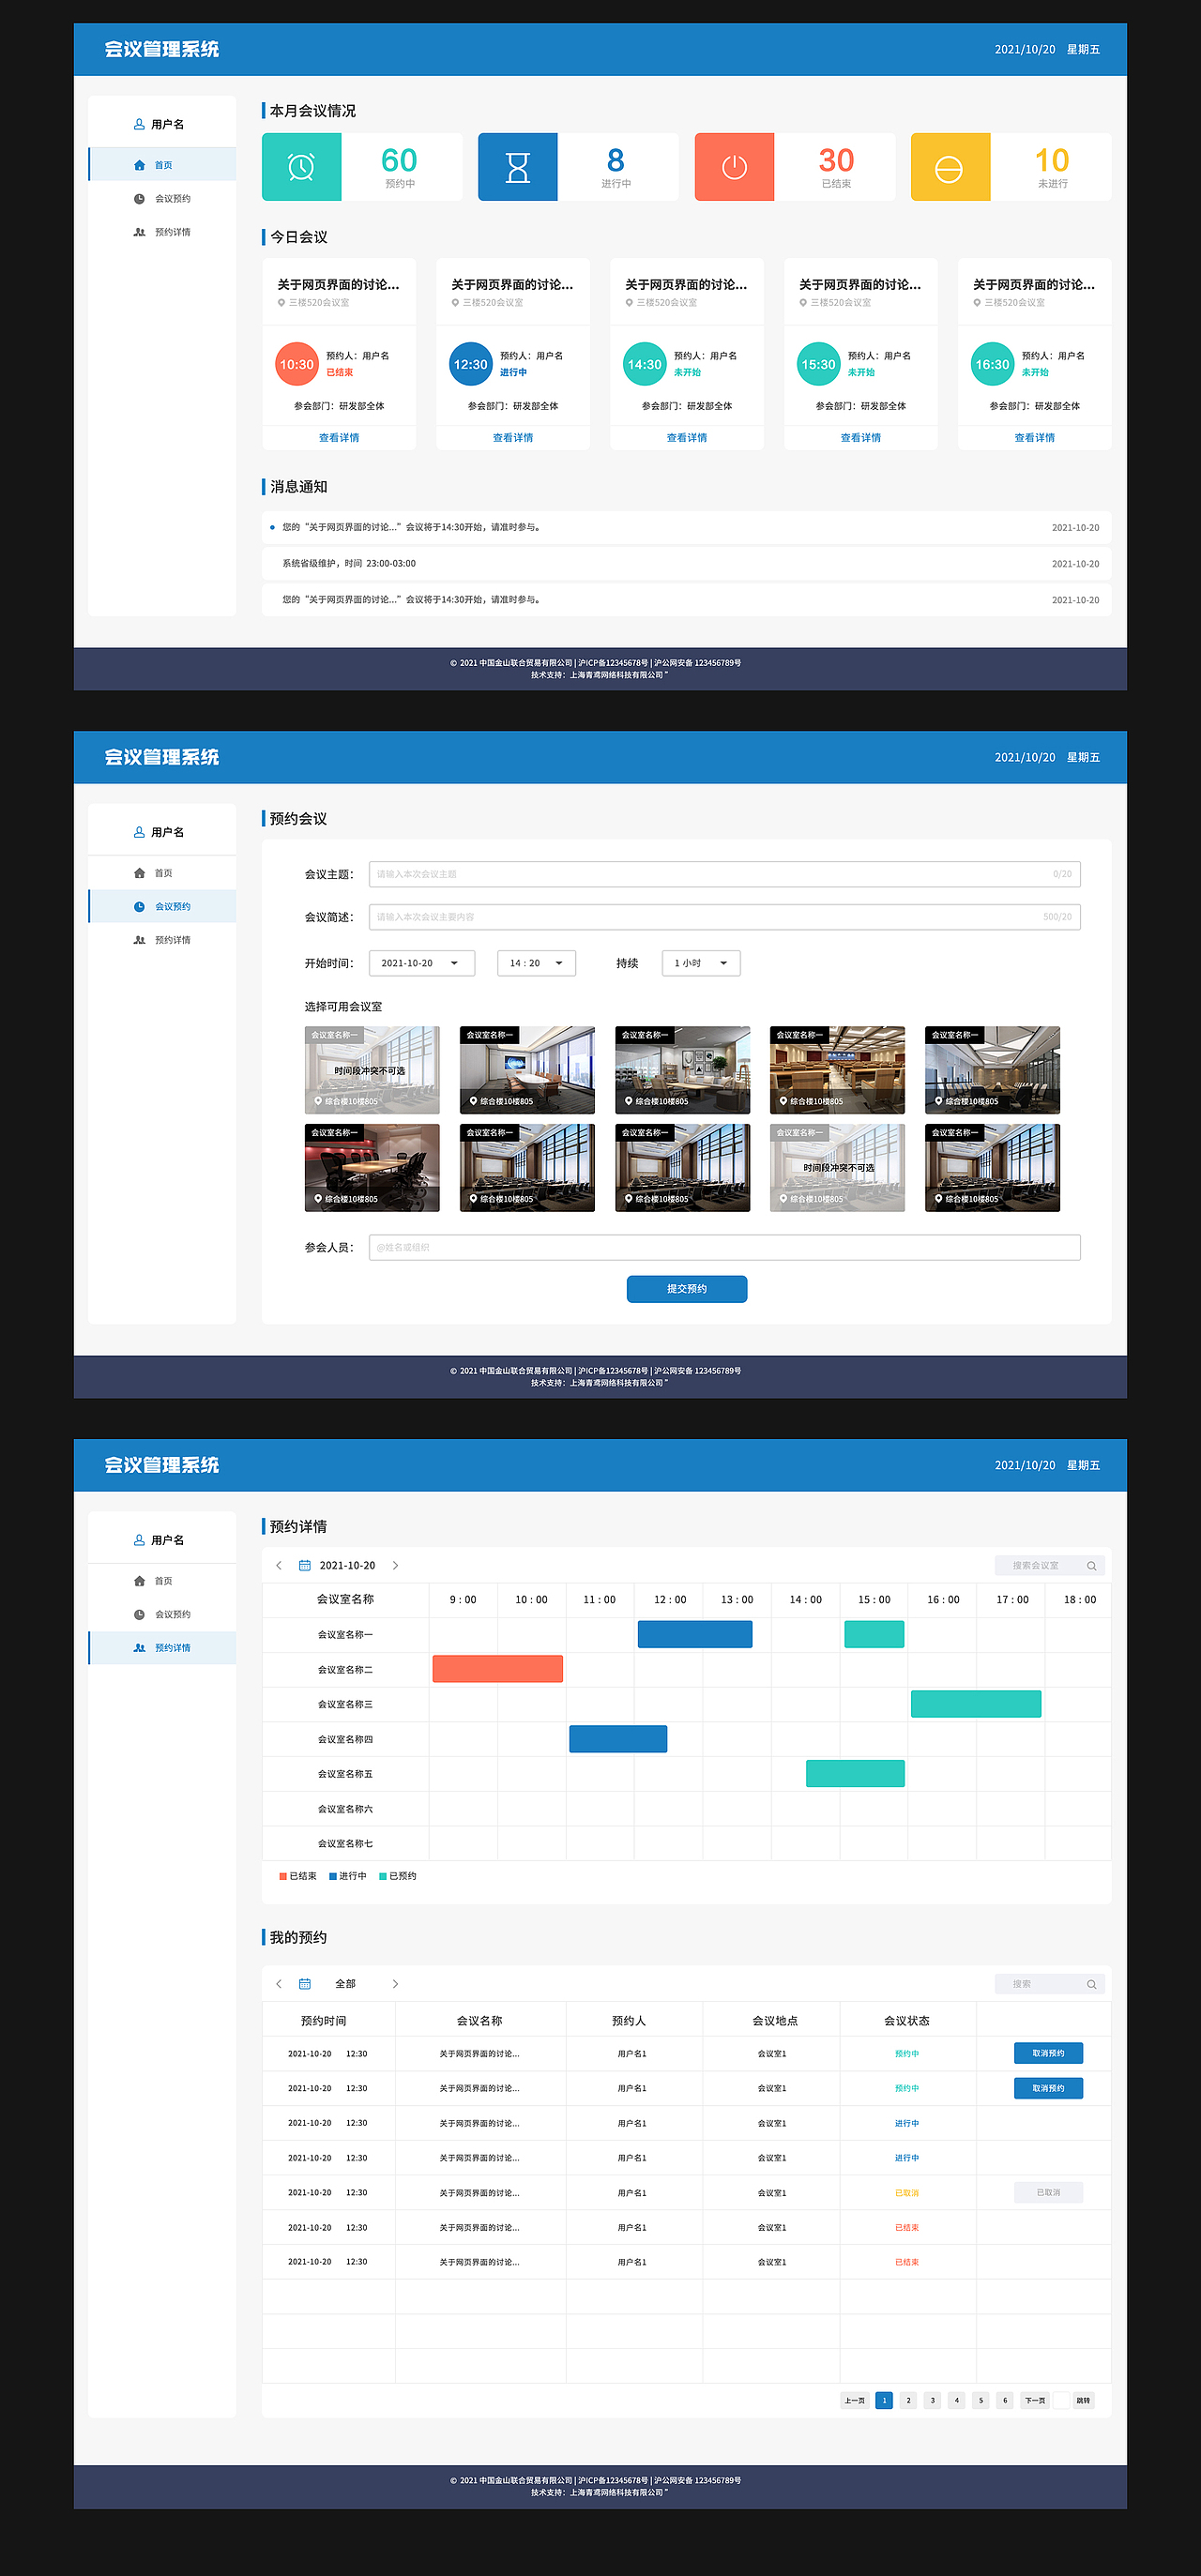Click the blue booking bar in row 会议室名称四

coord(618,1738)
